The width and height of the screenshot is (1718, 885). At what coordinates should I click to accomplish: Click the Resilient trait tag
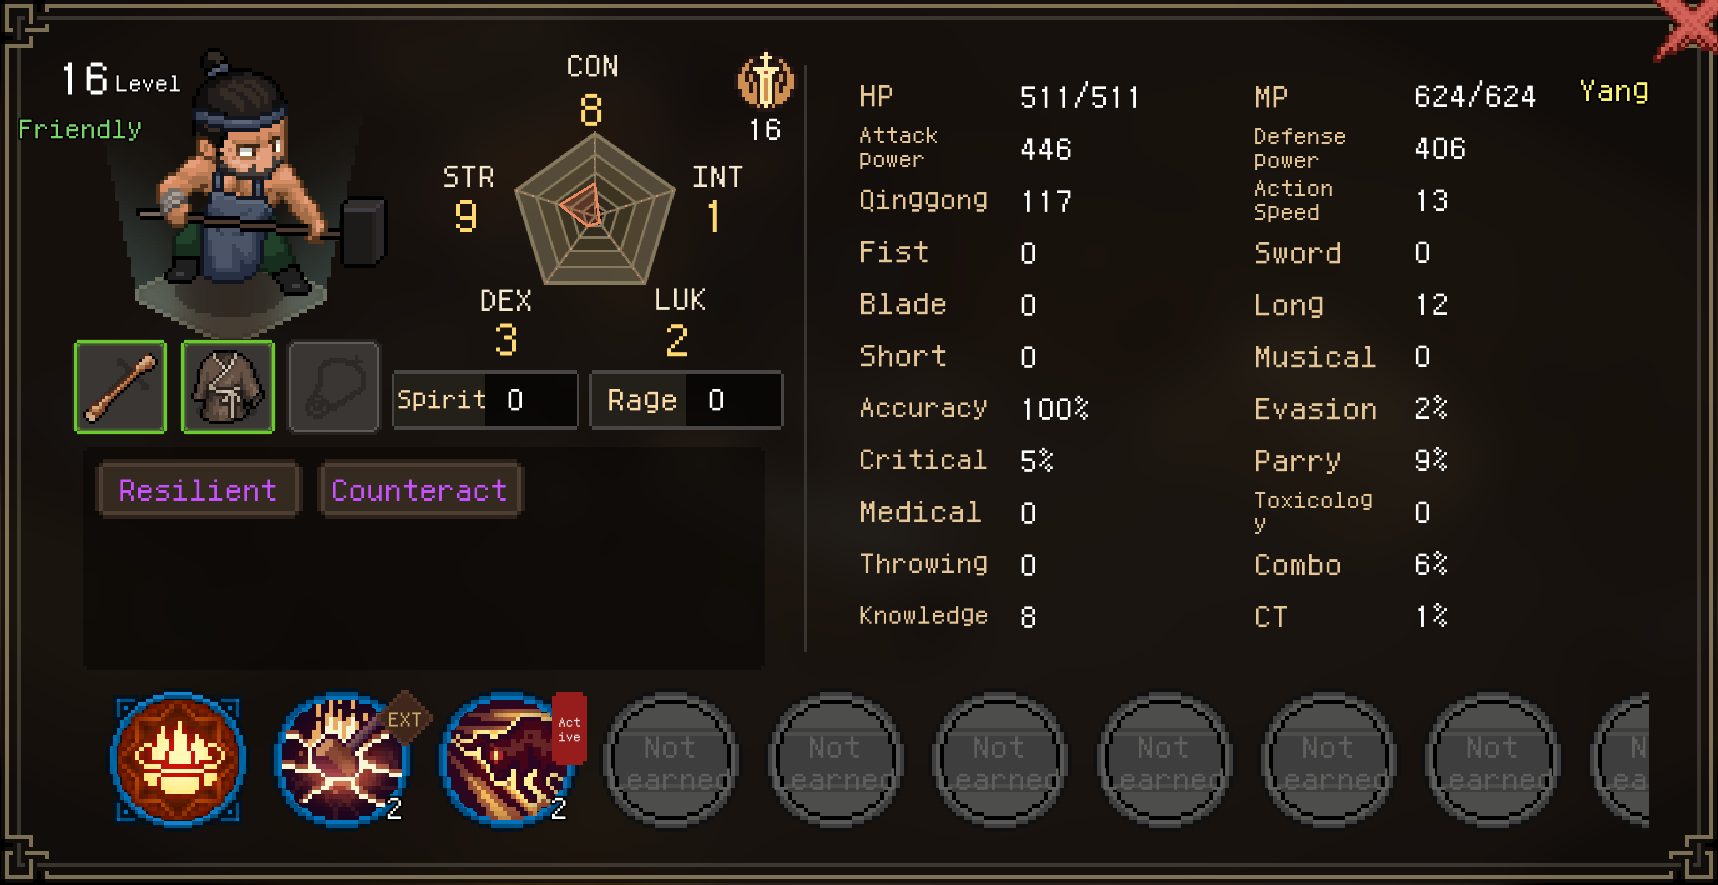pyautogui.click(x=198, y=490)
